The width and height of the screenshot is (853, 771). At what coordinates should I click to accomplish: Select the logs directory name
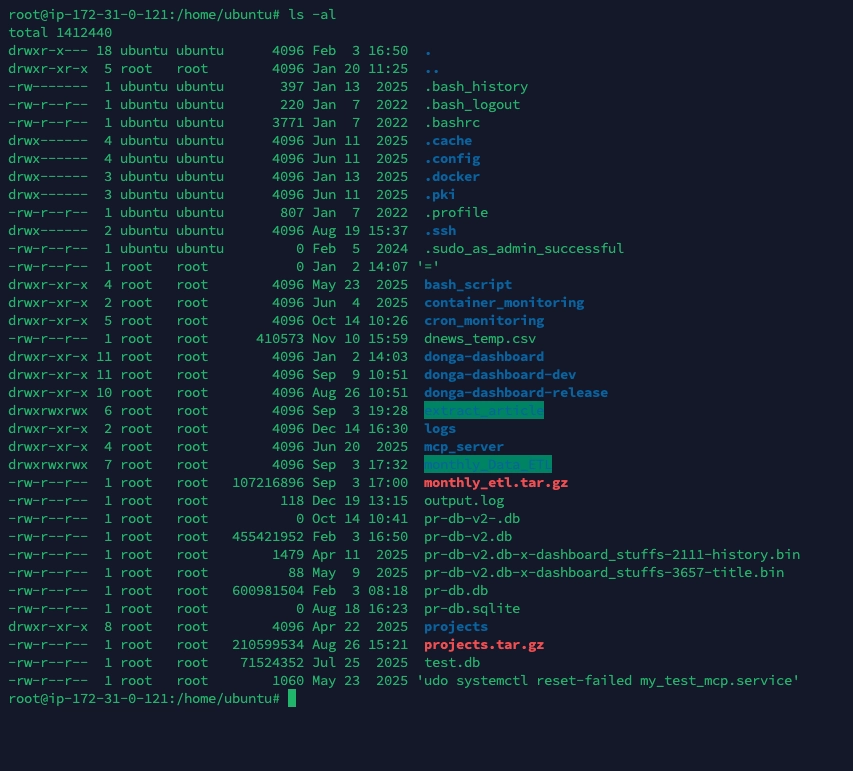click(x=440, y=429)
